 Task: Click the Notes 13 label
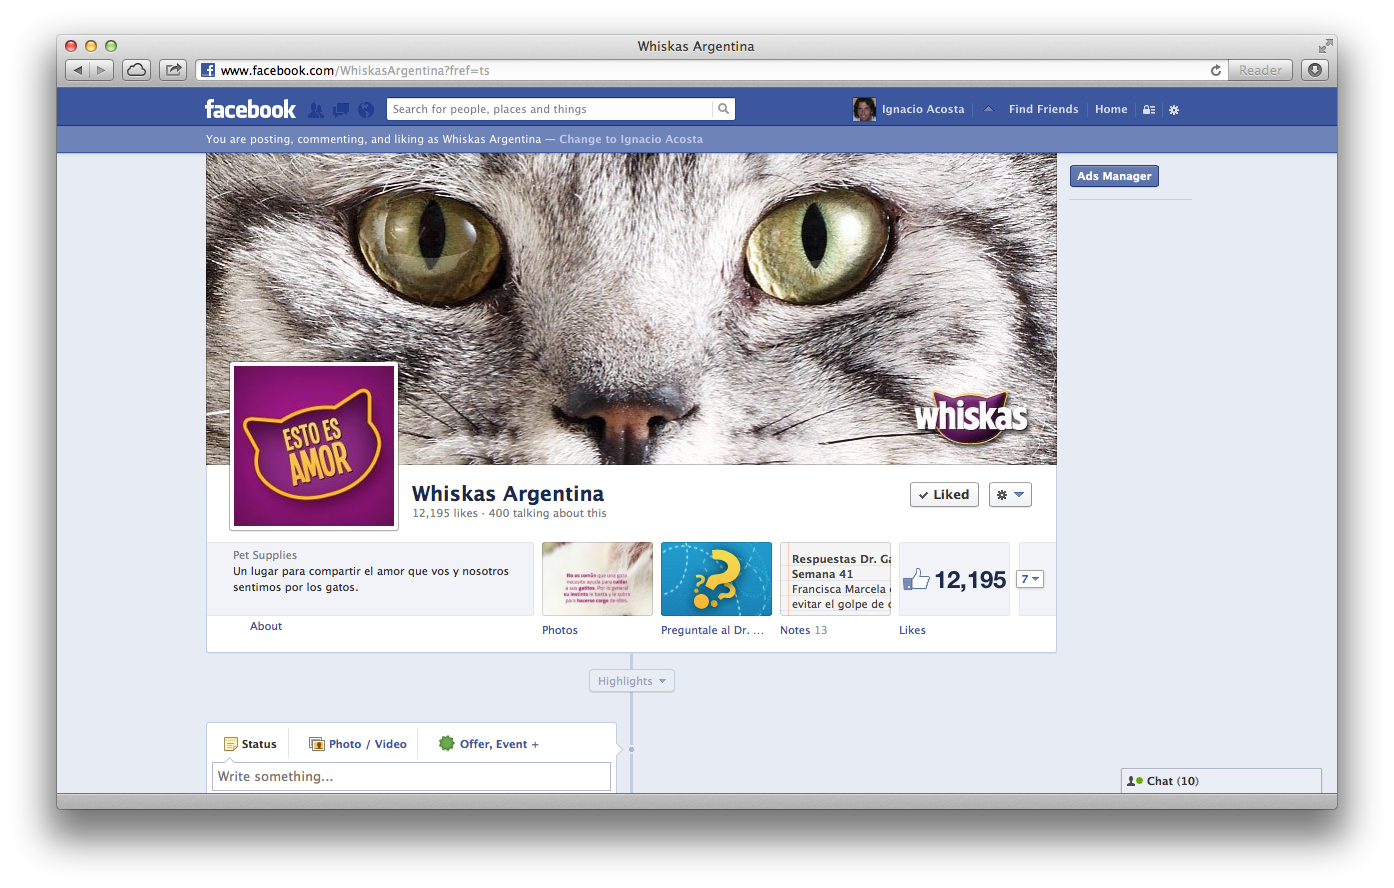point(804,630)
